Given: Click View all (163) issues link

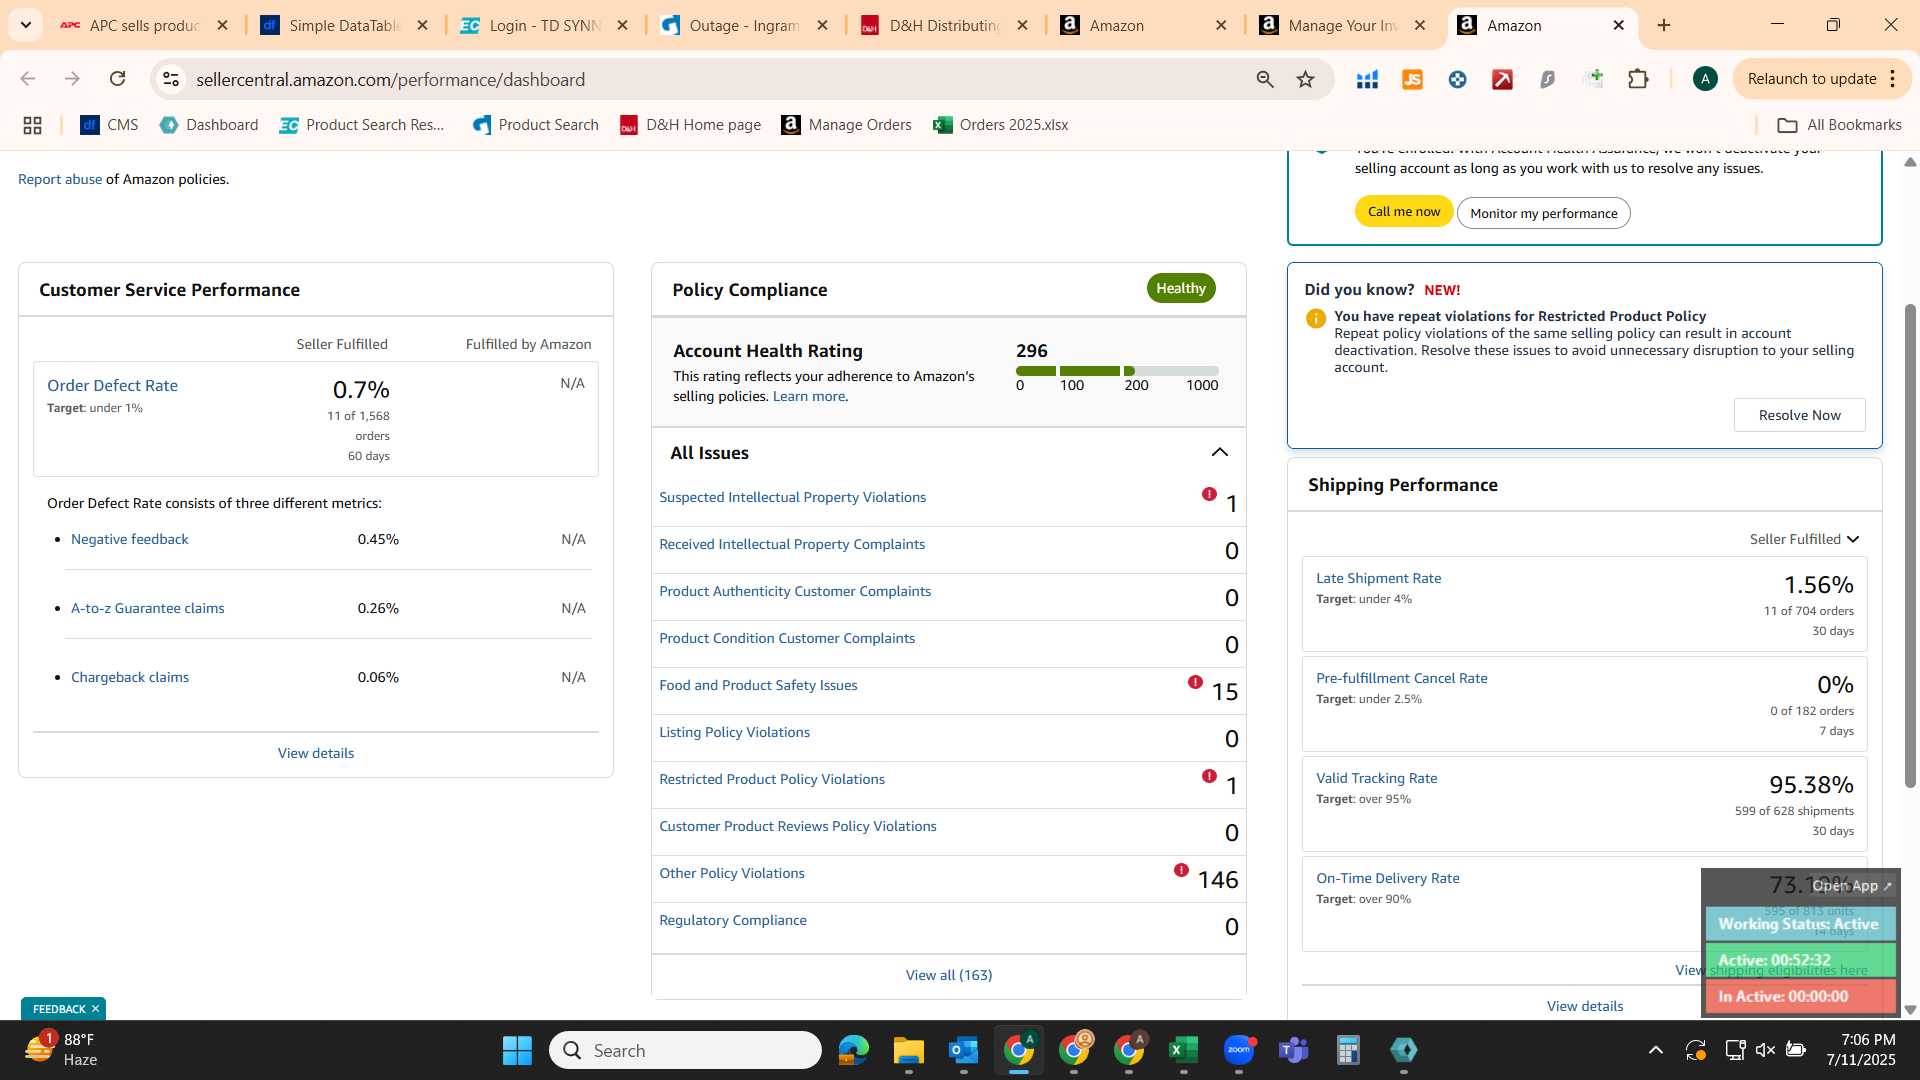Looking at the screenshot, I should click(948, 975).
